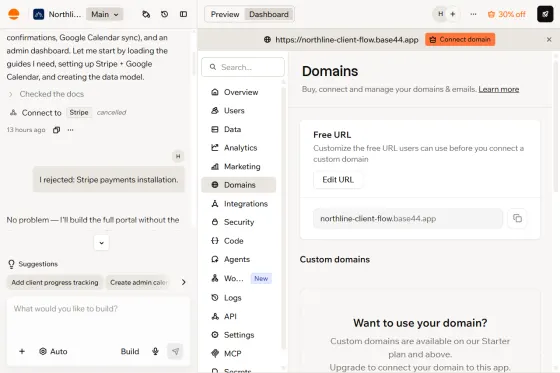
Task: Open the Agents section
Action: (239, 259)
